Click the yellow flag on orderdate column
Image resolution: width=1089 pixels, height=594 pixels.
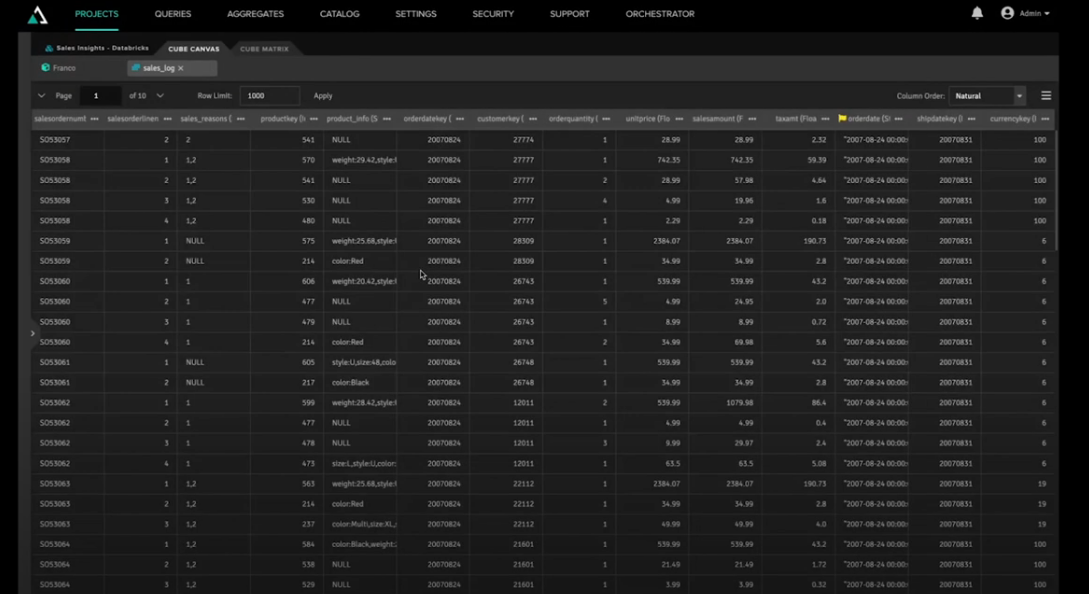[842, 119]
